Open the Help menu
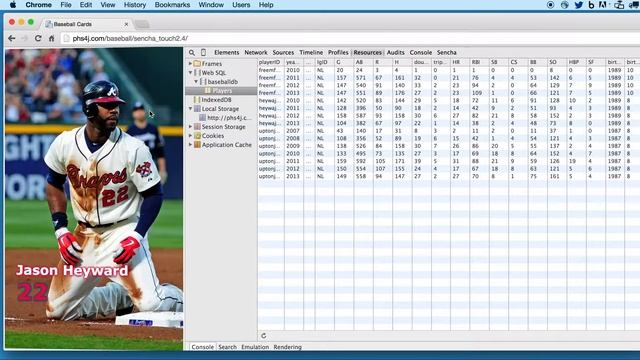This screenshot has height=360, width=640. 266,5
